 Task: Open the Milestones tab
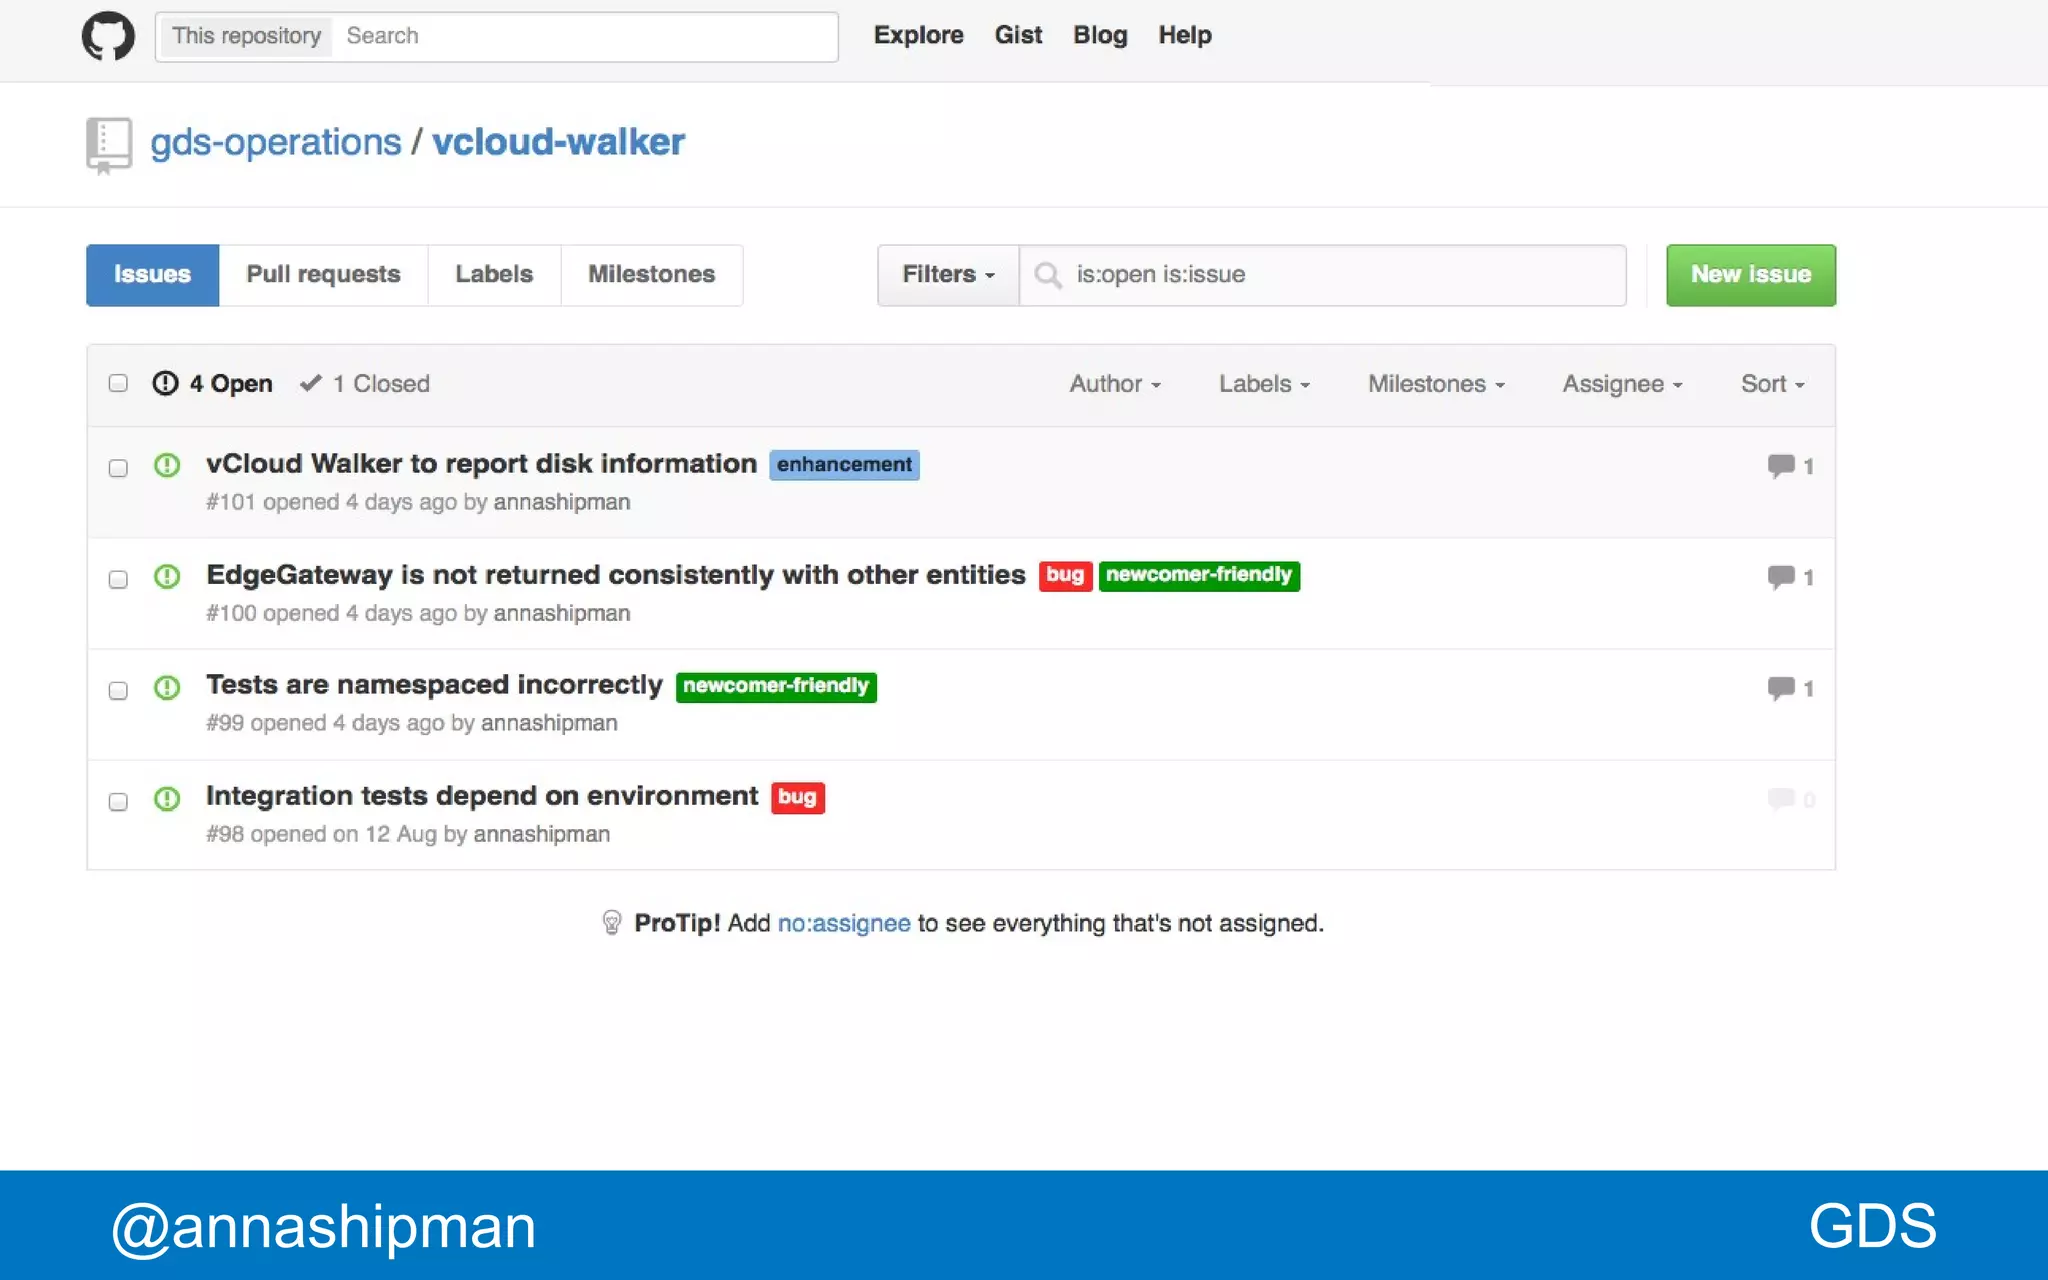[x=651, y=275]
